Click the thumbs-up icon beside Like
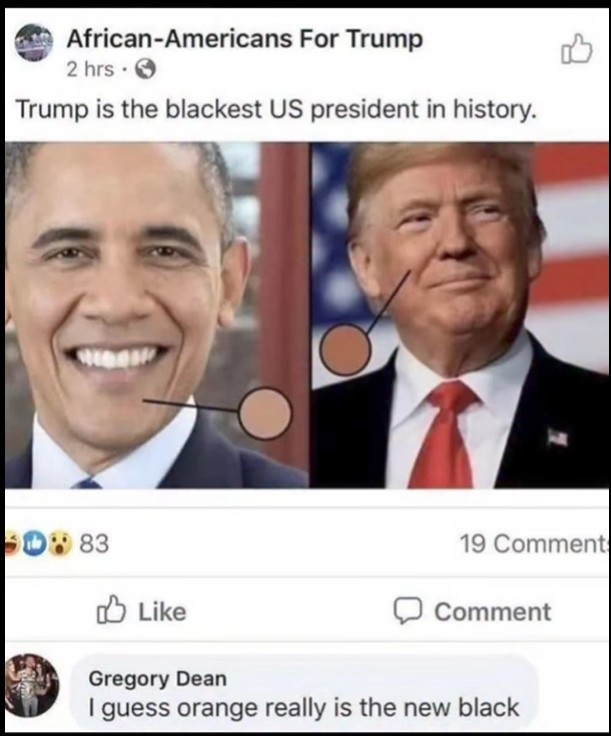611x736 pixels. [111, 609]
